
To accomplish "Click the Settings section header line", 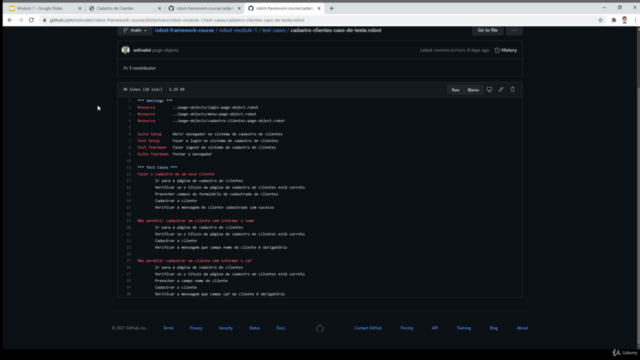I will [155, 100].
